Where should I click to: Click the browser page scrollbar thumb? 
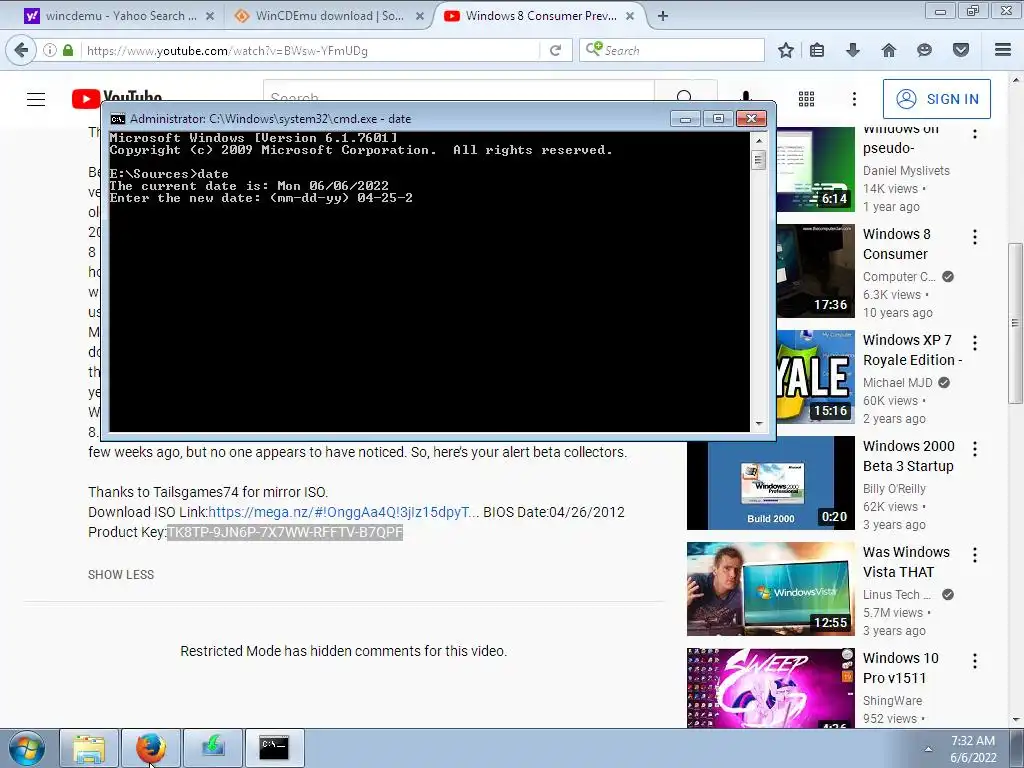[x=1015, y=323]
